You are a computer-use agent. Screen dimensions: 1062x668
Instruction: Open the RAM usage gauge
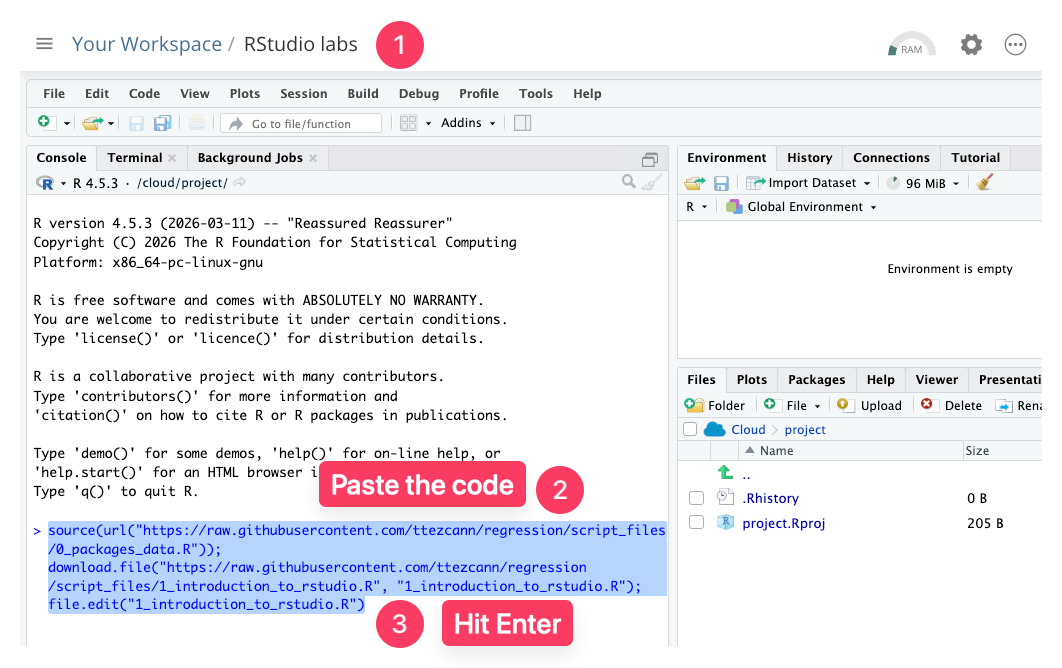pos(912,45)
